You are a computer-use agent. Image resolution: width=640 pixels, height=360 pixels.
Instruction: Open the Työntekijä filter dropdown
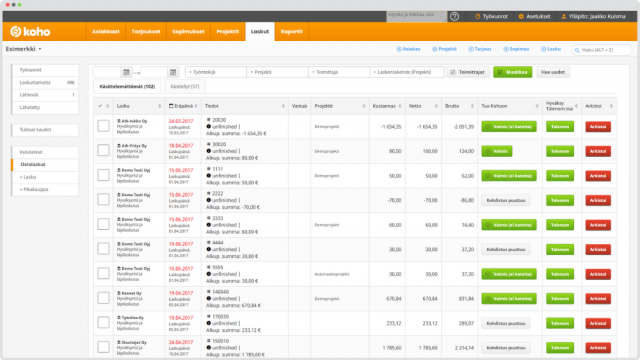pyautogui.click(x=216, y=72)
